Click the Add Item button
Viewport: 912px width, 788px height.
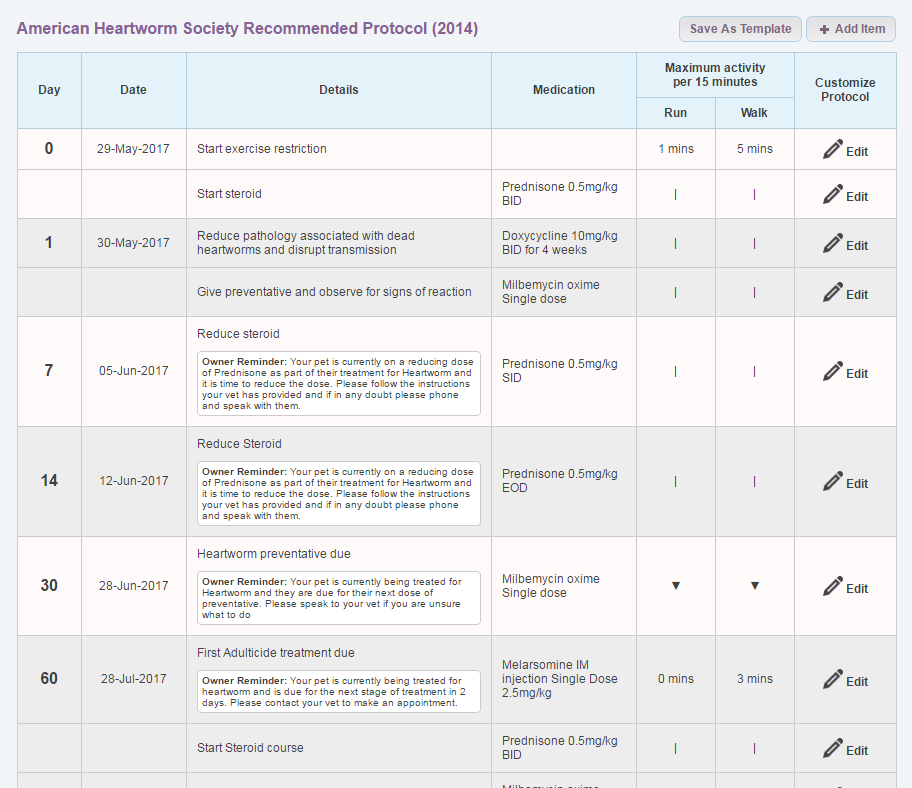(x=851, y=29)
